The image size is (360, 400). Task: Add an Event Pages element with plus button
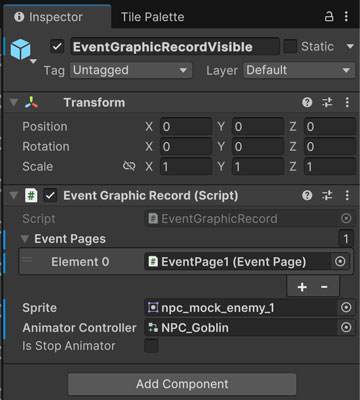[302, 287]
